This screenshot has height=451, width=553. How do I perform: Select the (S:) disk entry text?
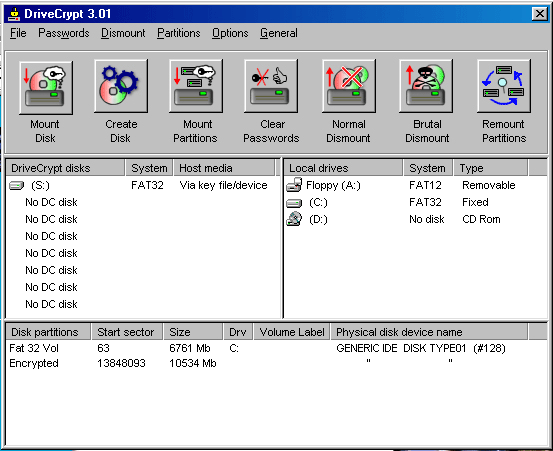click(x=40, y=185)
